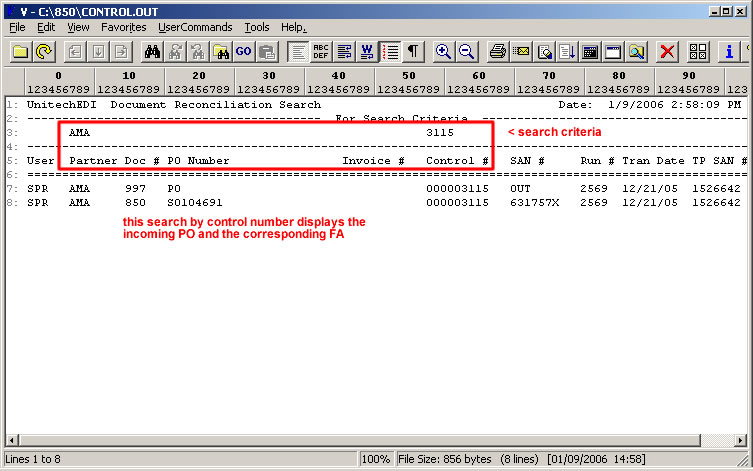753x471 pixels.
Task: Click the envelope email icon
Action: click(521, 51)
